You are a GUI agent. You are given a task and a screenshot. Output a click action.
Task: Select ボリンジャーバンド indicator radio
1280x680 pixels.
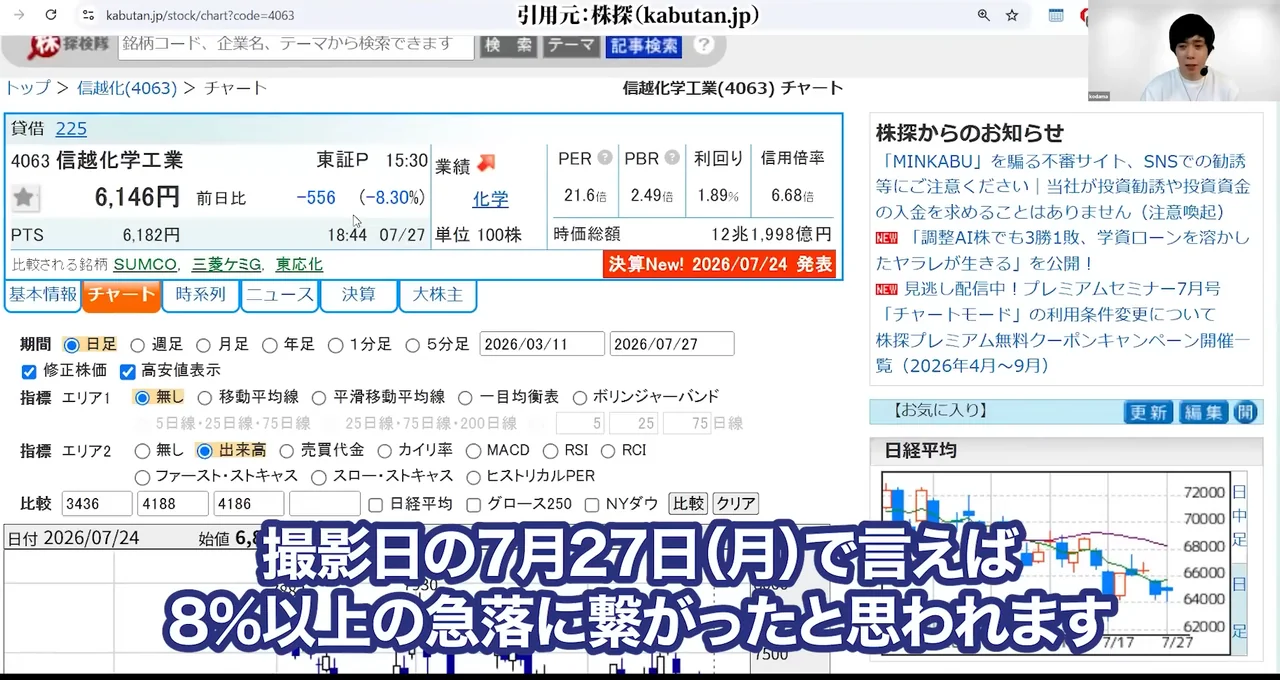click(x=578, y=397)
